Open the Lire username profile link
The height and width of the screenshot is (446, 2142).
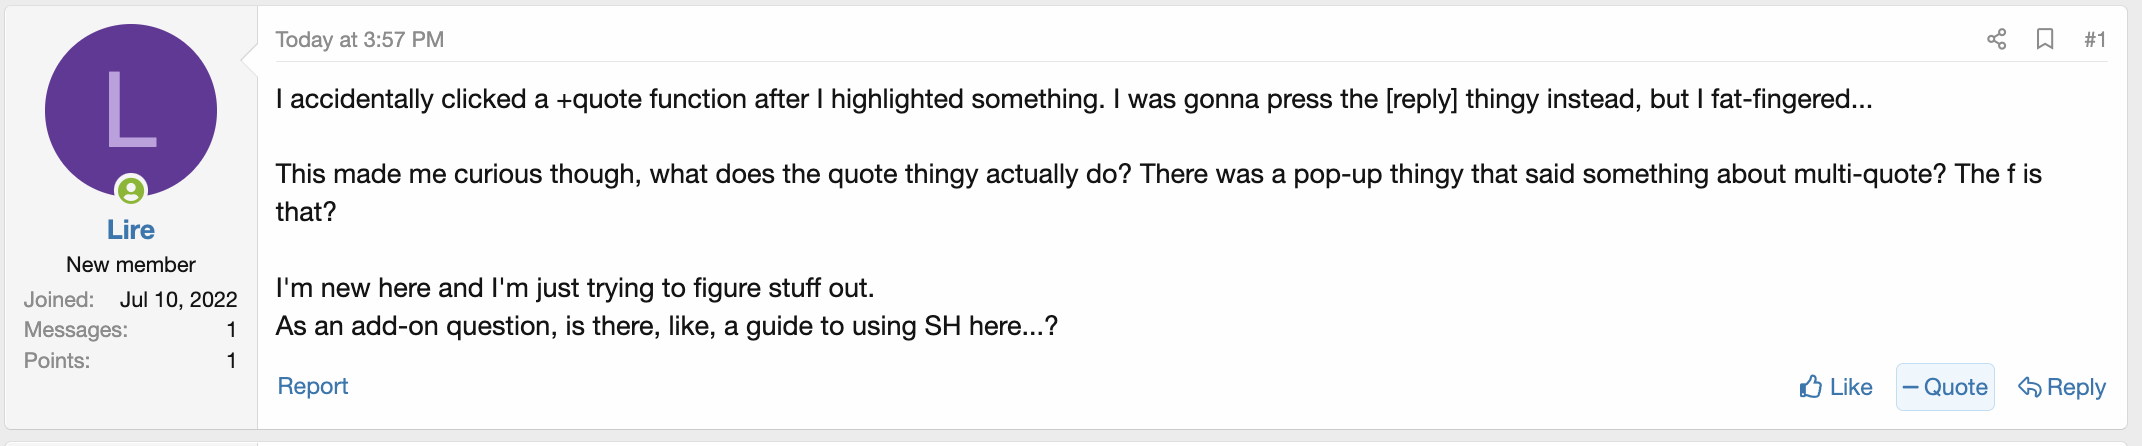click(131, 230)
